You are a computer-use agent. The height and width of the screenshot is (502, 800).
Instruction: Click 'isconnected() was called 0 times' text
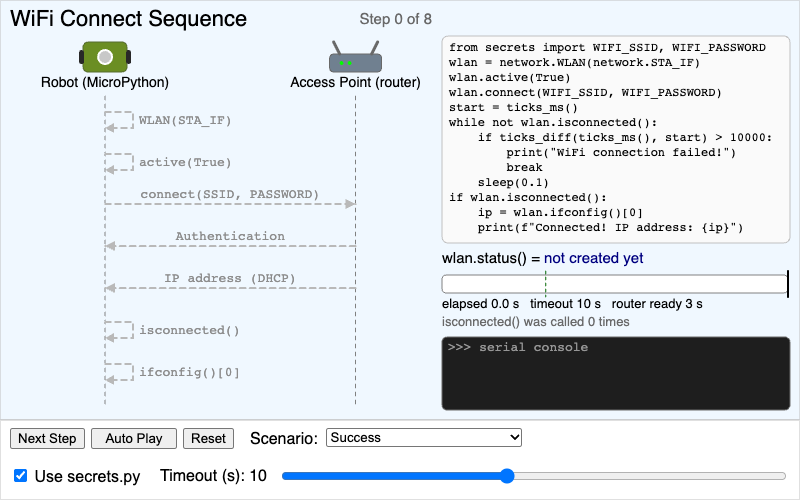point(536,322)
